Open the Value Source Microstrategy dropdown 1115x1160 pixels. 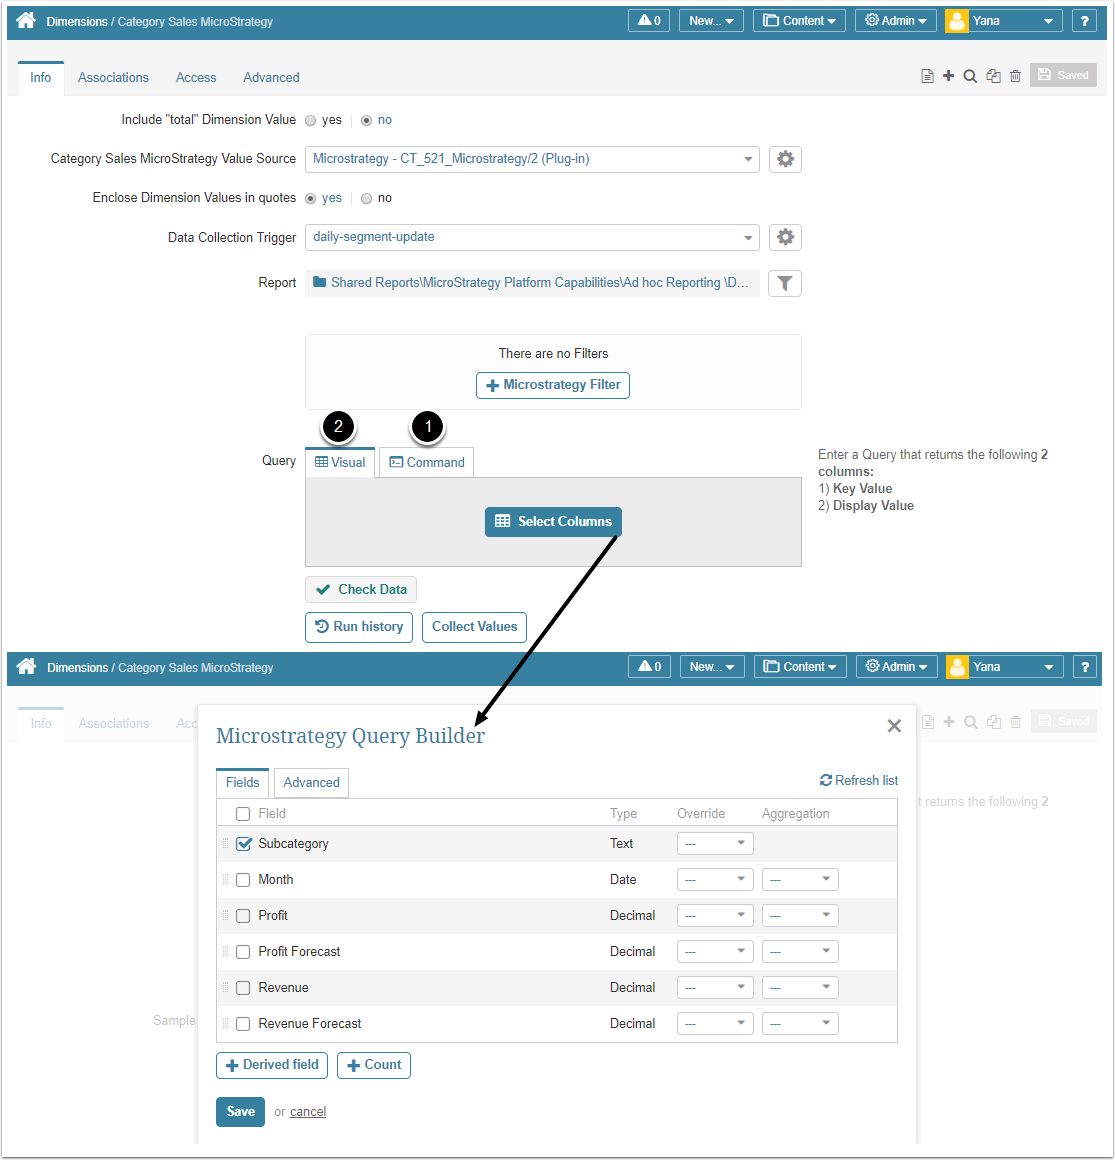532,159
